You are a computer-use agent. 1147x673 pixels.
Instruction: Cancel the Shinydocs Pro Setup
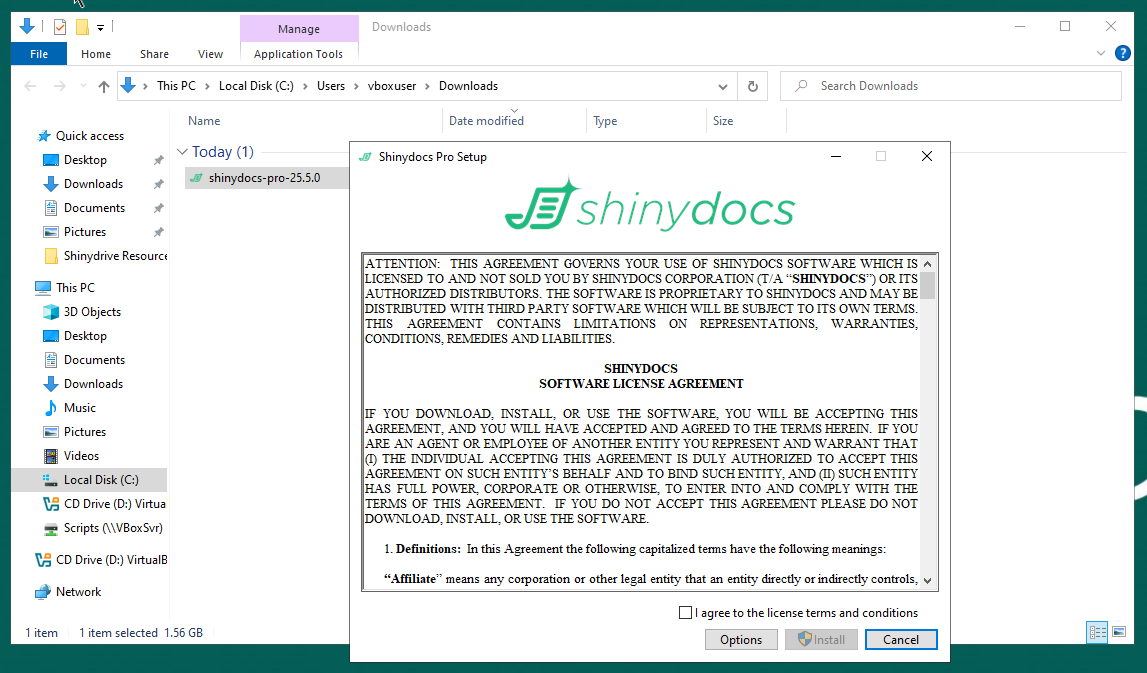coord(900,640)
